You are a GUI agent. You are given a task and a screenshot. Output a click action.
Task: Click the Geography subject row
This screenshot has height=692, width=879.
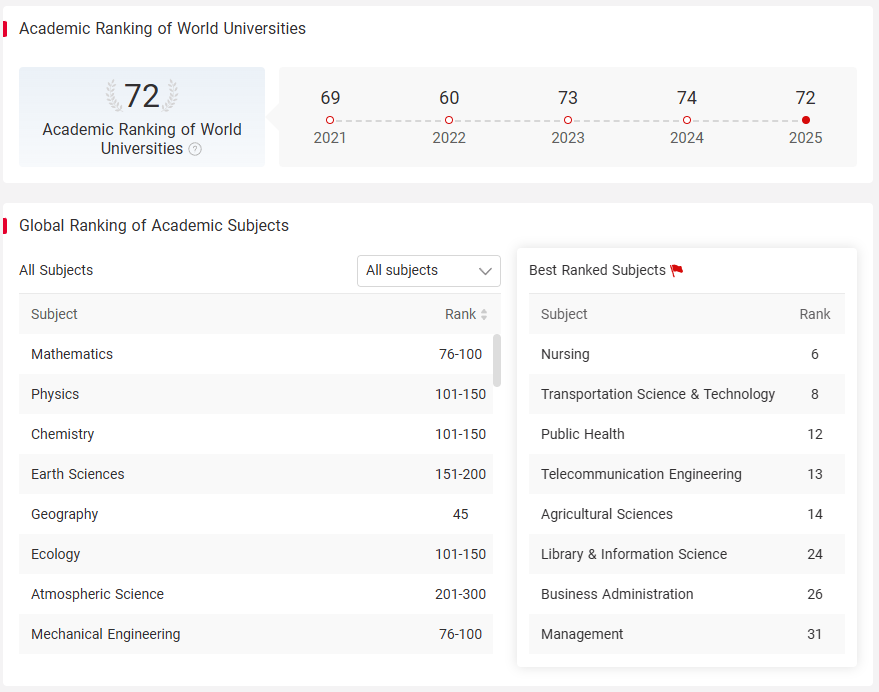pos(256,514)
